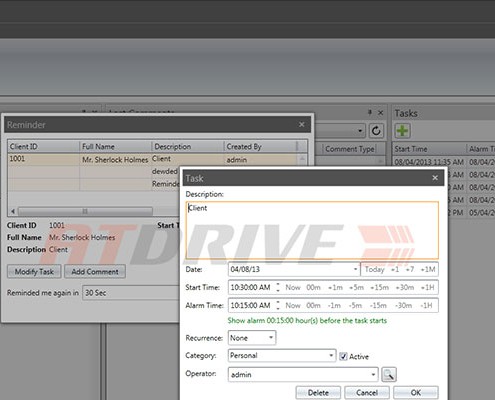Select the task row 08/04/2013 11:35 AM
This screenshot has height=400, width=495.
point(443,162)
